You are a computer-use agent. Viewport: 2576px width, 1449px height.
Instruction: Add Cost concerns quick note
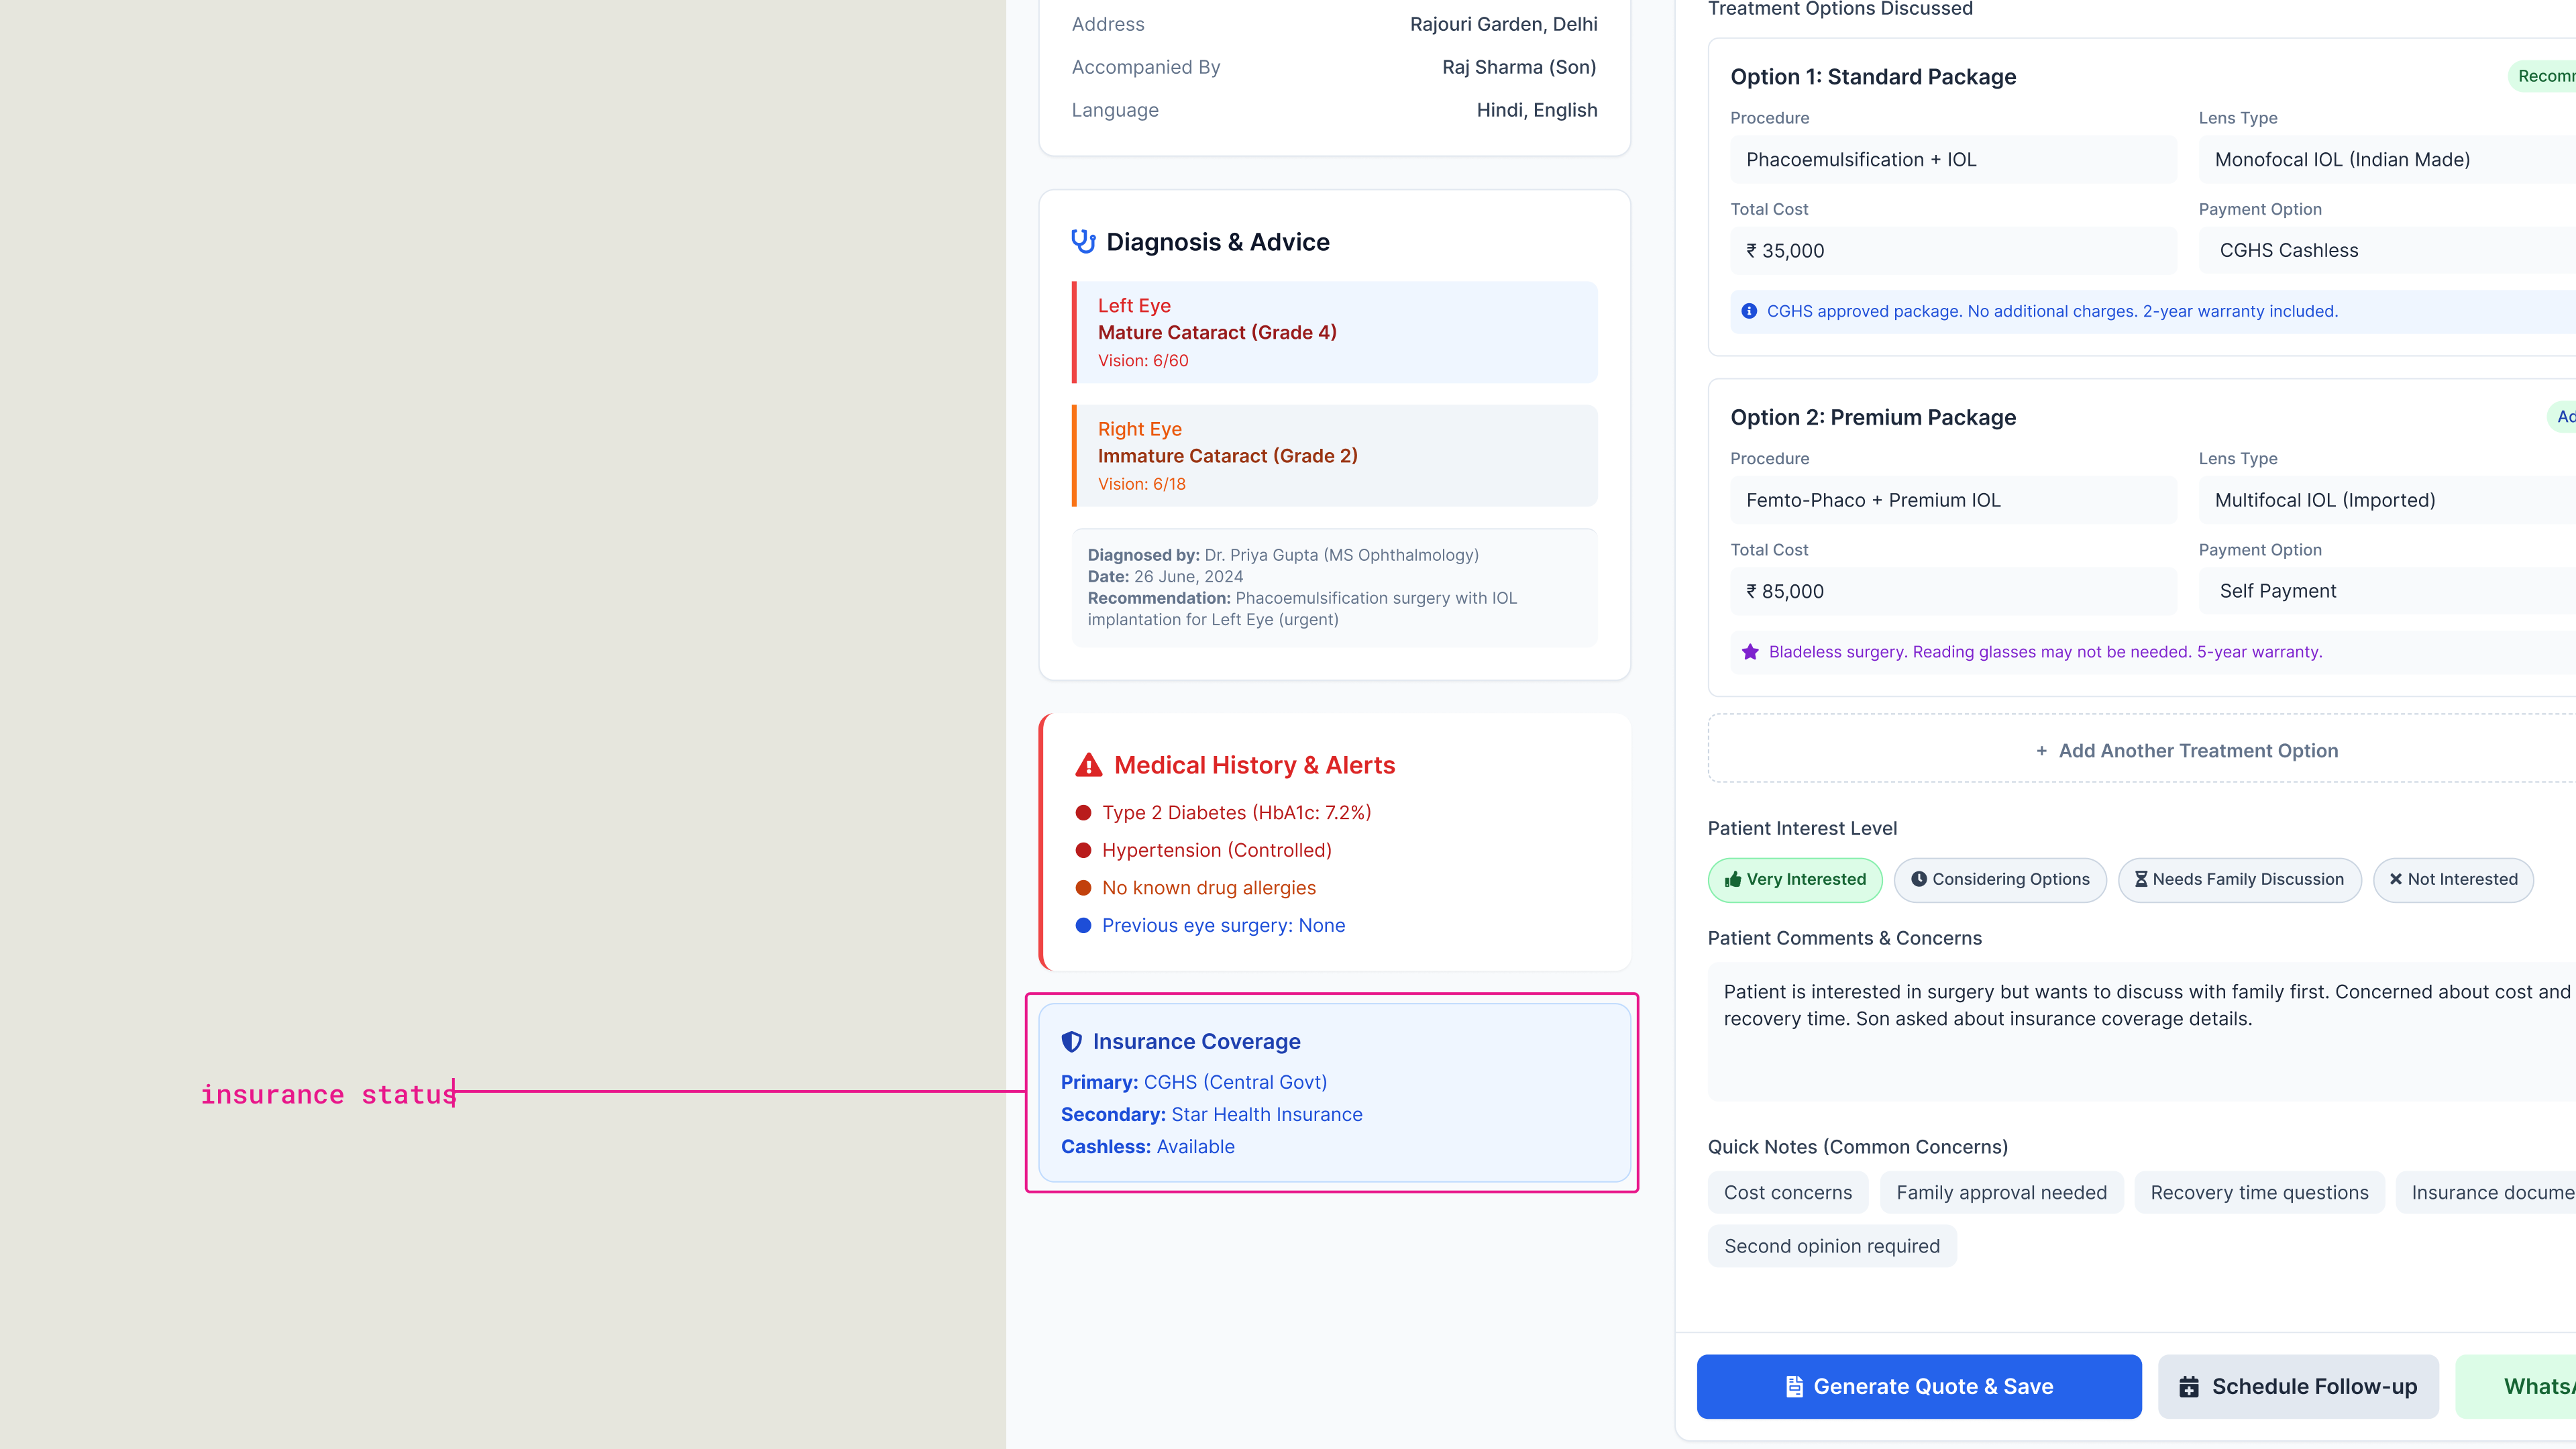coord(1788,1193)
